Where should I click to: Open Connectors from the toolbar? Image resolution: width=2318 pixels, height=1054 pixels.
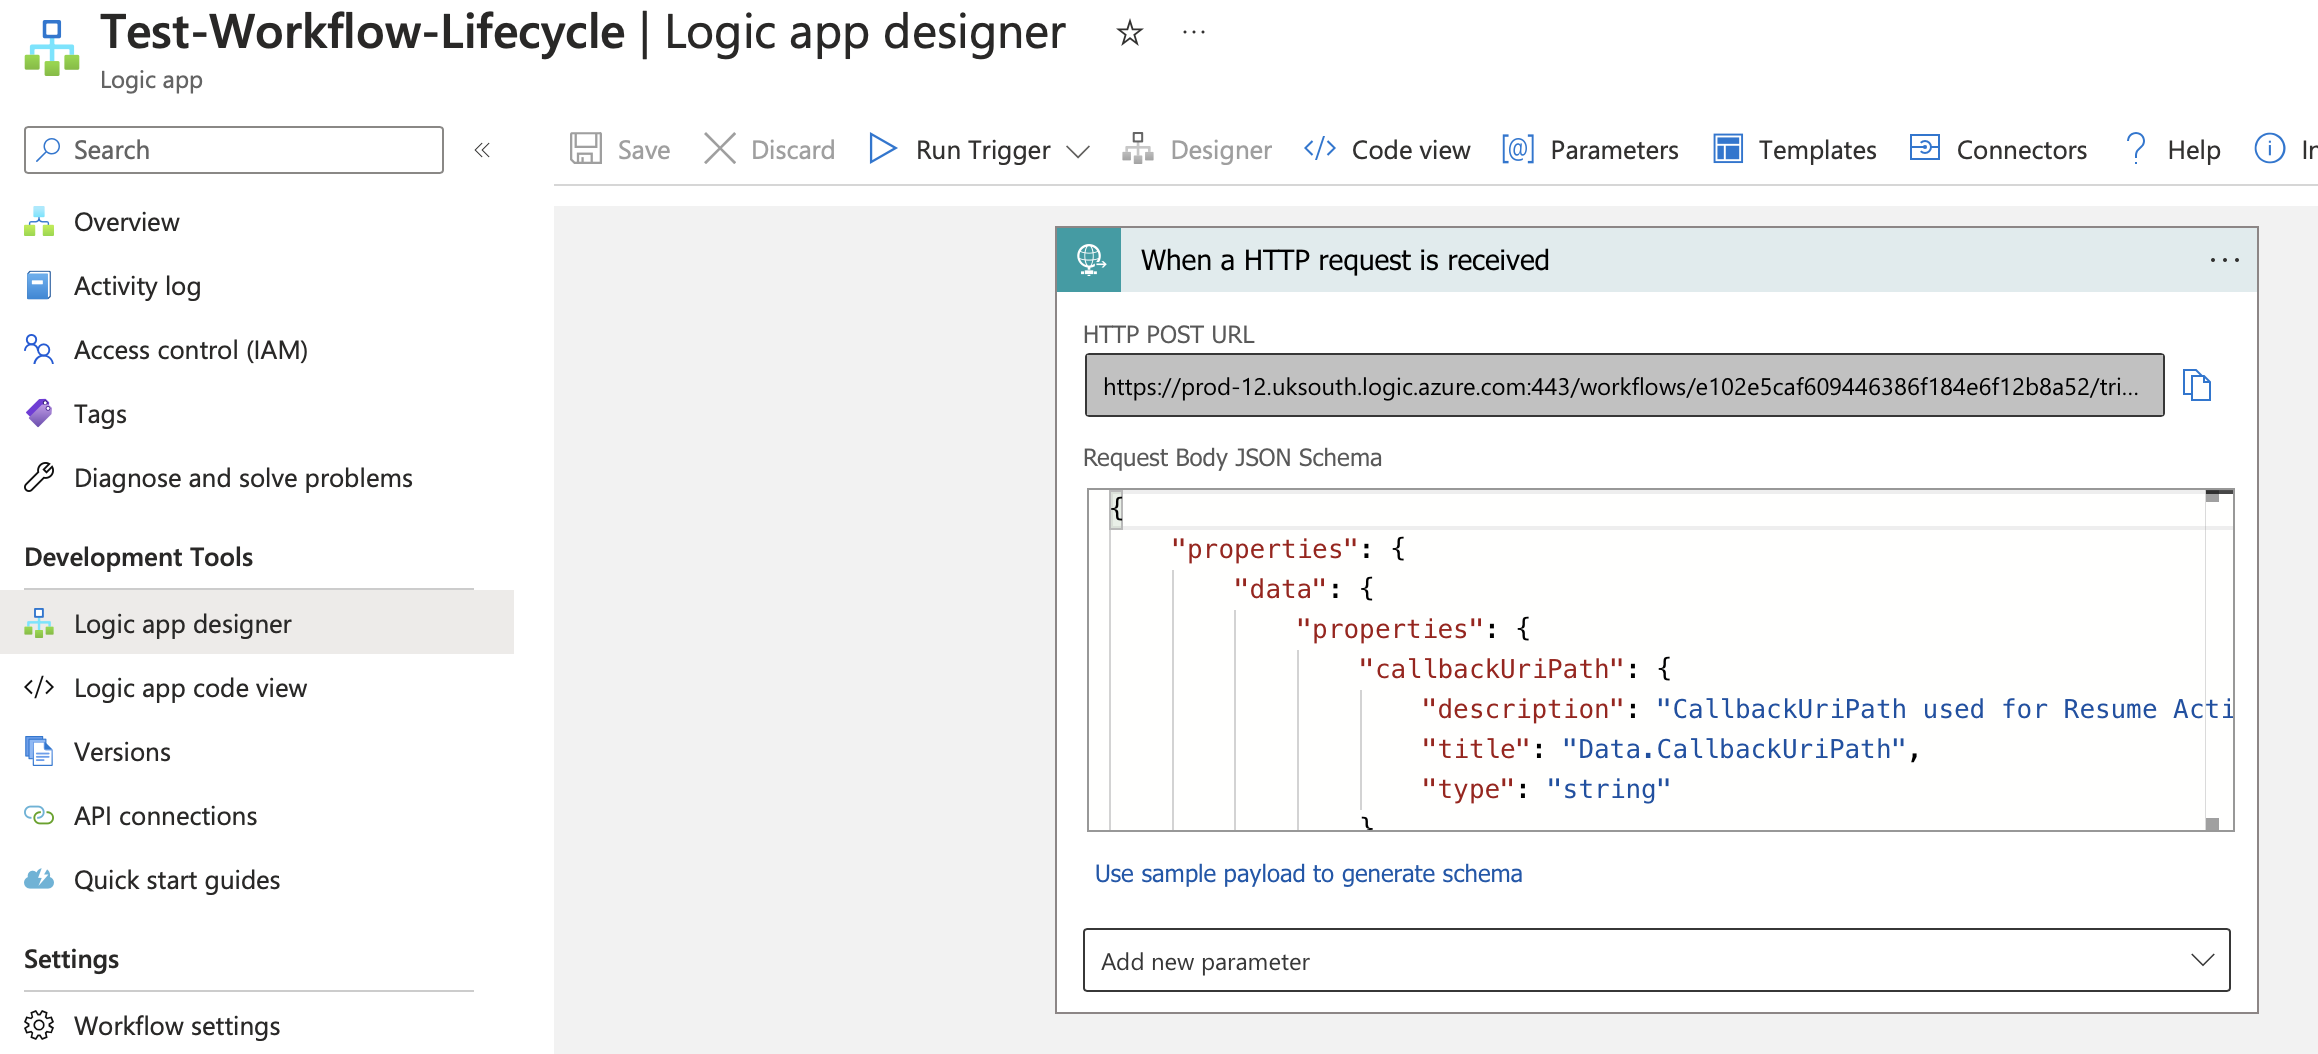(1998, 150)
